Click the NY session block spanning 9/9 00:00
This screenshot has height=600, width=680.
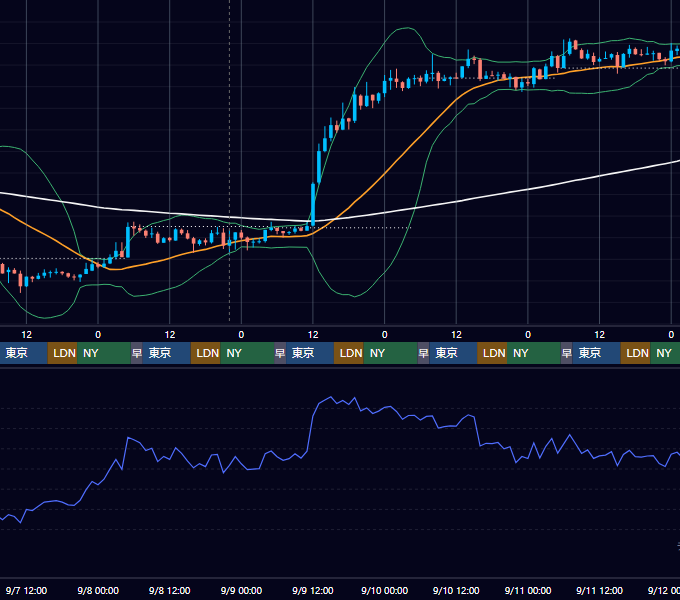(247, 353)
